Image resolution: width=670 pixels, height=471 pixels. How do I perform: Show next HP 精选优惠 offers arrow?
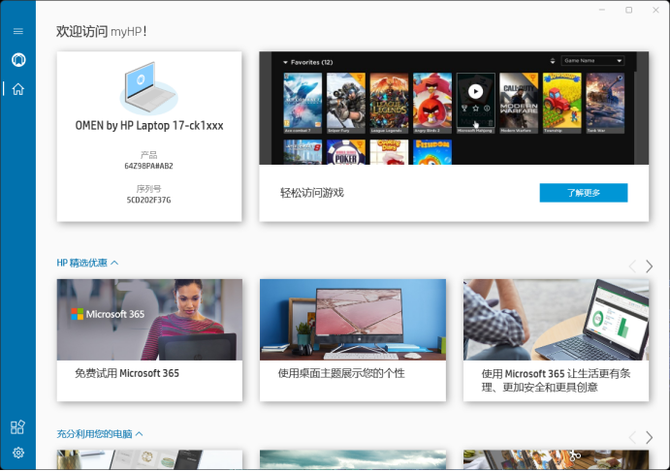click(649, 266)
